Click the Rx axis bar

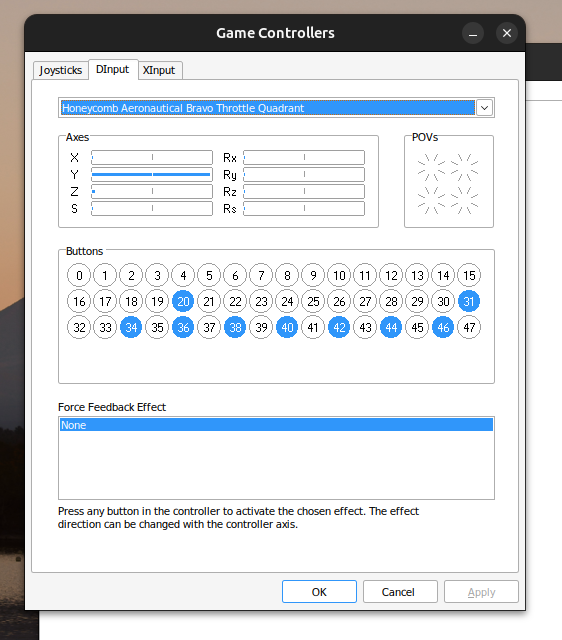[304, 157]
